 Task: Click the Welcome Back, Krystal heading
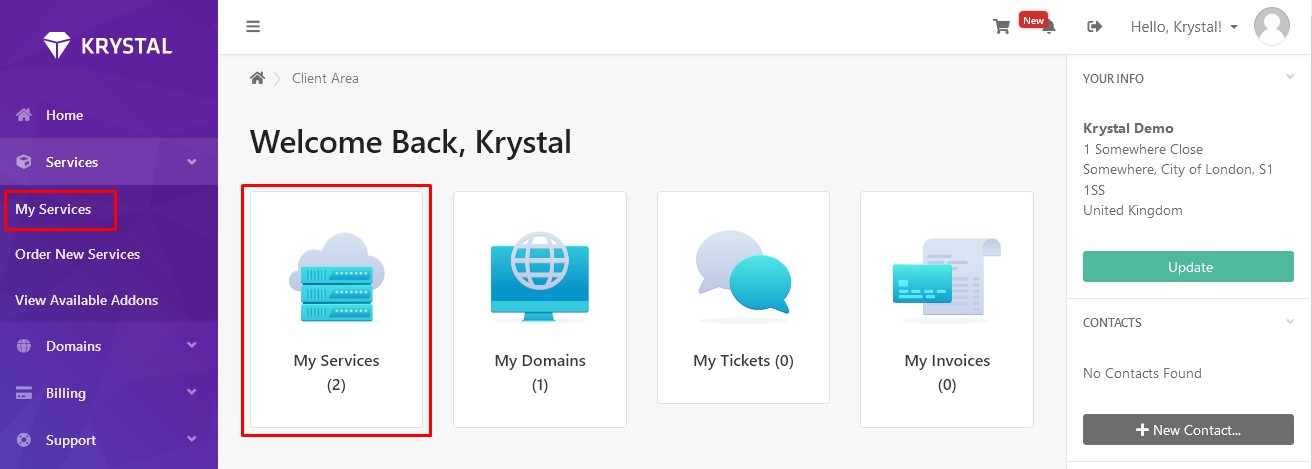[x=410, y=141]
